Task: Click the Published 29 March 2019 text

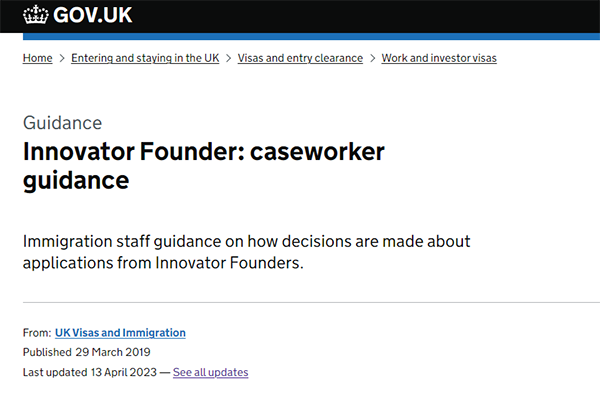Action: point(86,352)
